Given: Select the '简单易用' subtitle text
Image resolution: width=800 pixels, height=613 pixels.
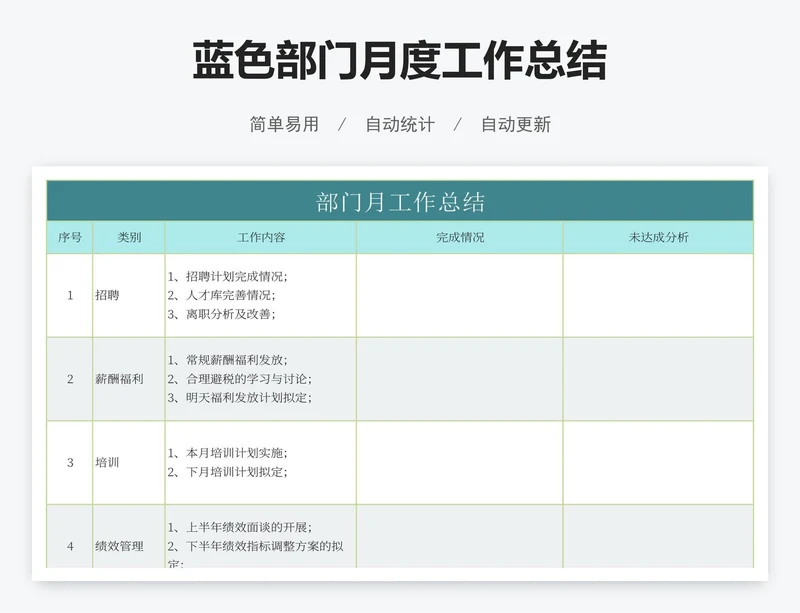Looking at the screenshot, I should 284,124.
